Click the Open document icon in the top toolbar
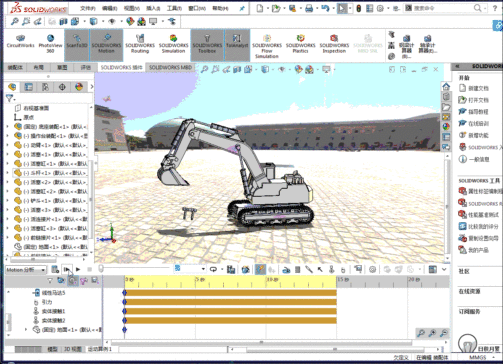The width and height of the screenshot is (503, 364). tap(276, 8)
